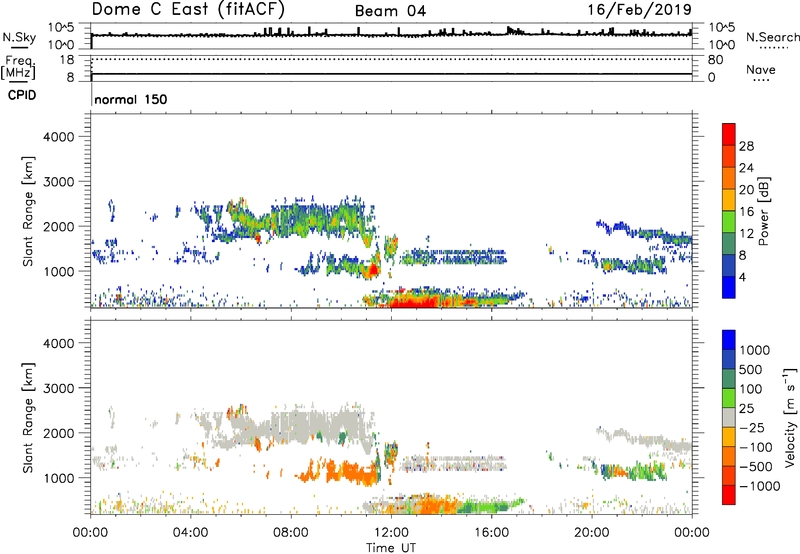The height and width of the screenshot is (554, 800).
Task: Click the date '16/Feb/2019'
Action: (640, 9)
